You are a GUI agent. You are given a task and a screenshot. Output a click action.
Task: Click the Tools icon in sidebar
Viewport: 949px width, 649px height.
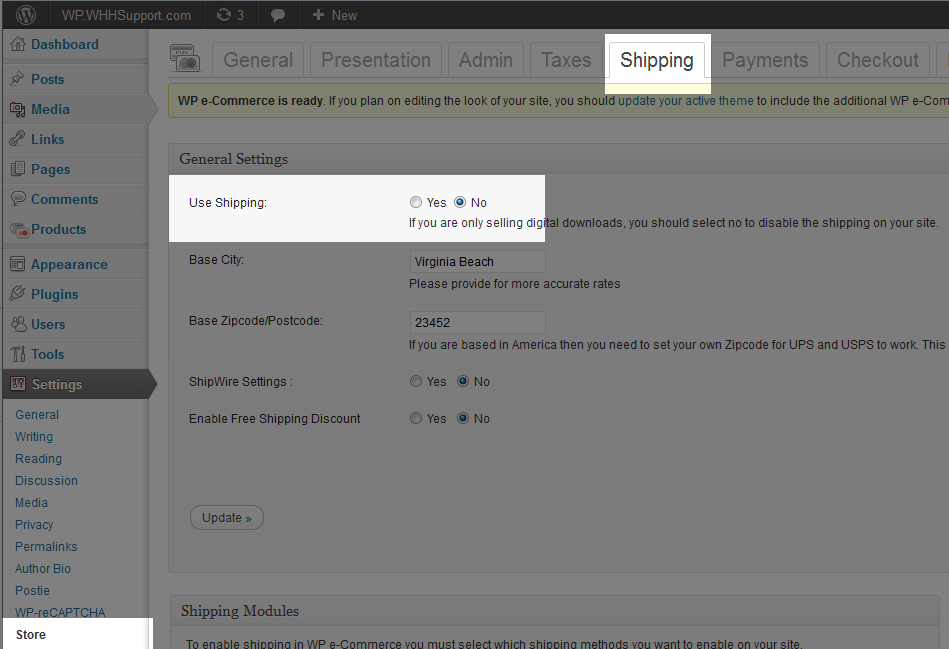point(17,354)
